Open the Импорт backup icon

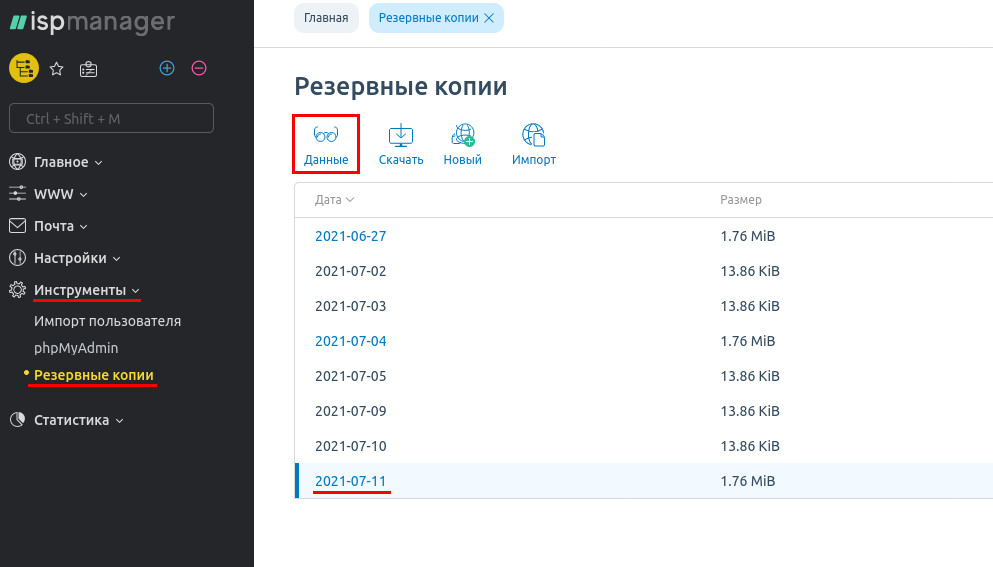[x=534, y=135]
